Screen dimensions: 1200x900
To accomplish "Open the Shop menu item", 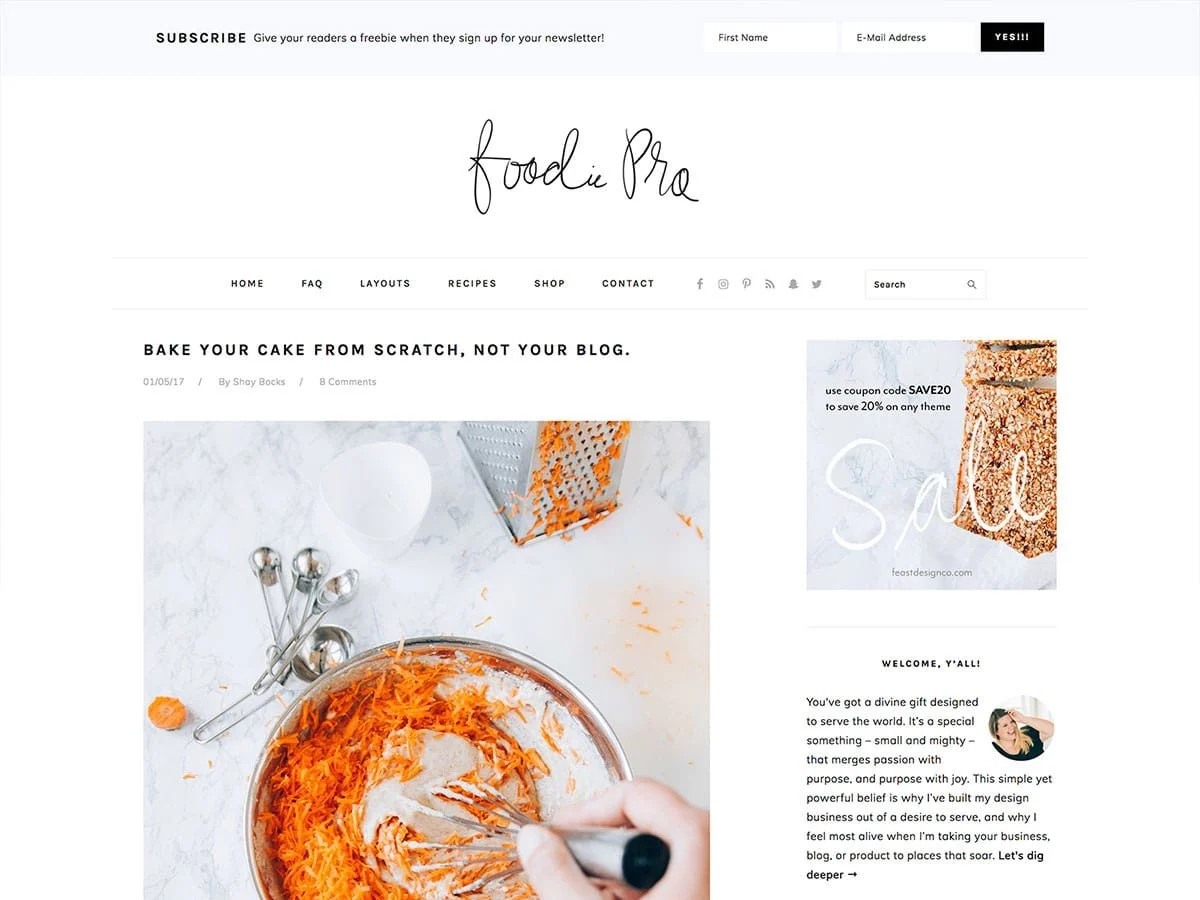I will pos(549,284).
